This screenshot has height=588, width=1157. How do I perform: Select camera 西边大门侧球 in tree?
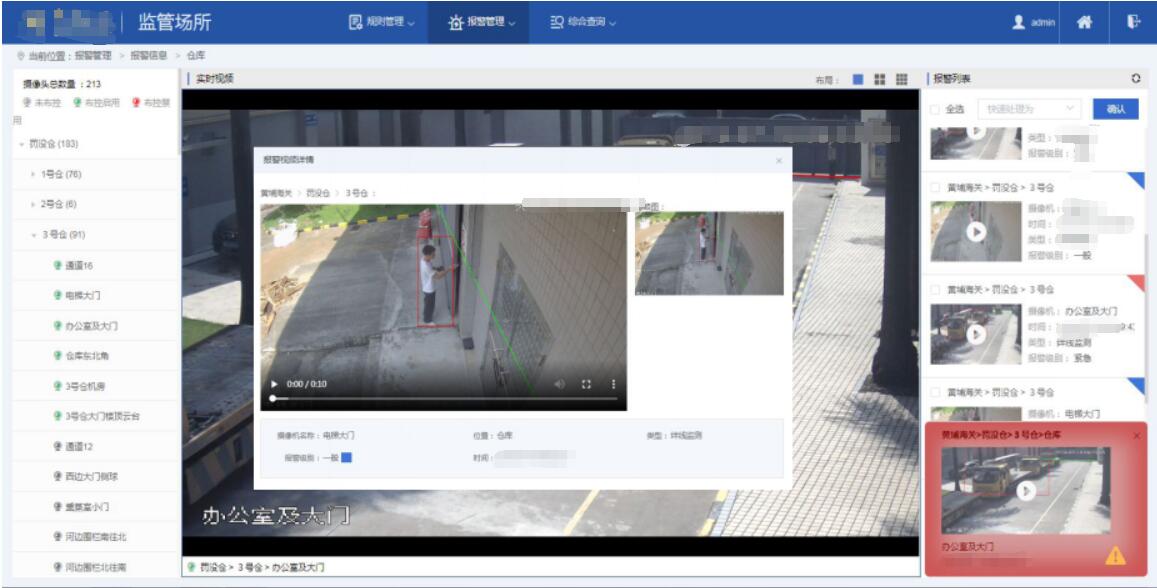(x=91, y=477)
